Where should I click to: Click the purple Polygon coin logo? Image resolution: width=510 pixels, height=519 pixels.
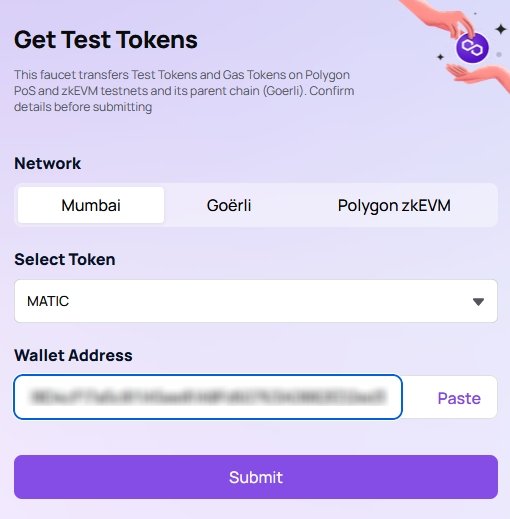coord(472,47)
